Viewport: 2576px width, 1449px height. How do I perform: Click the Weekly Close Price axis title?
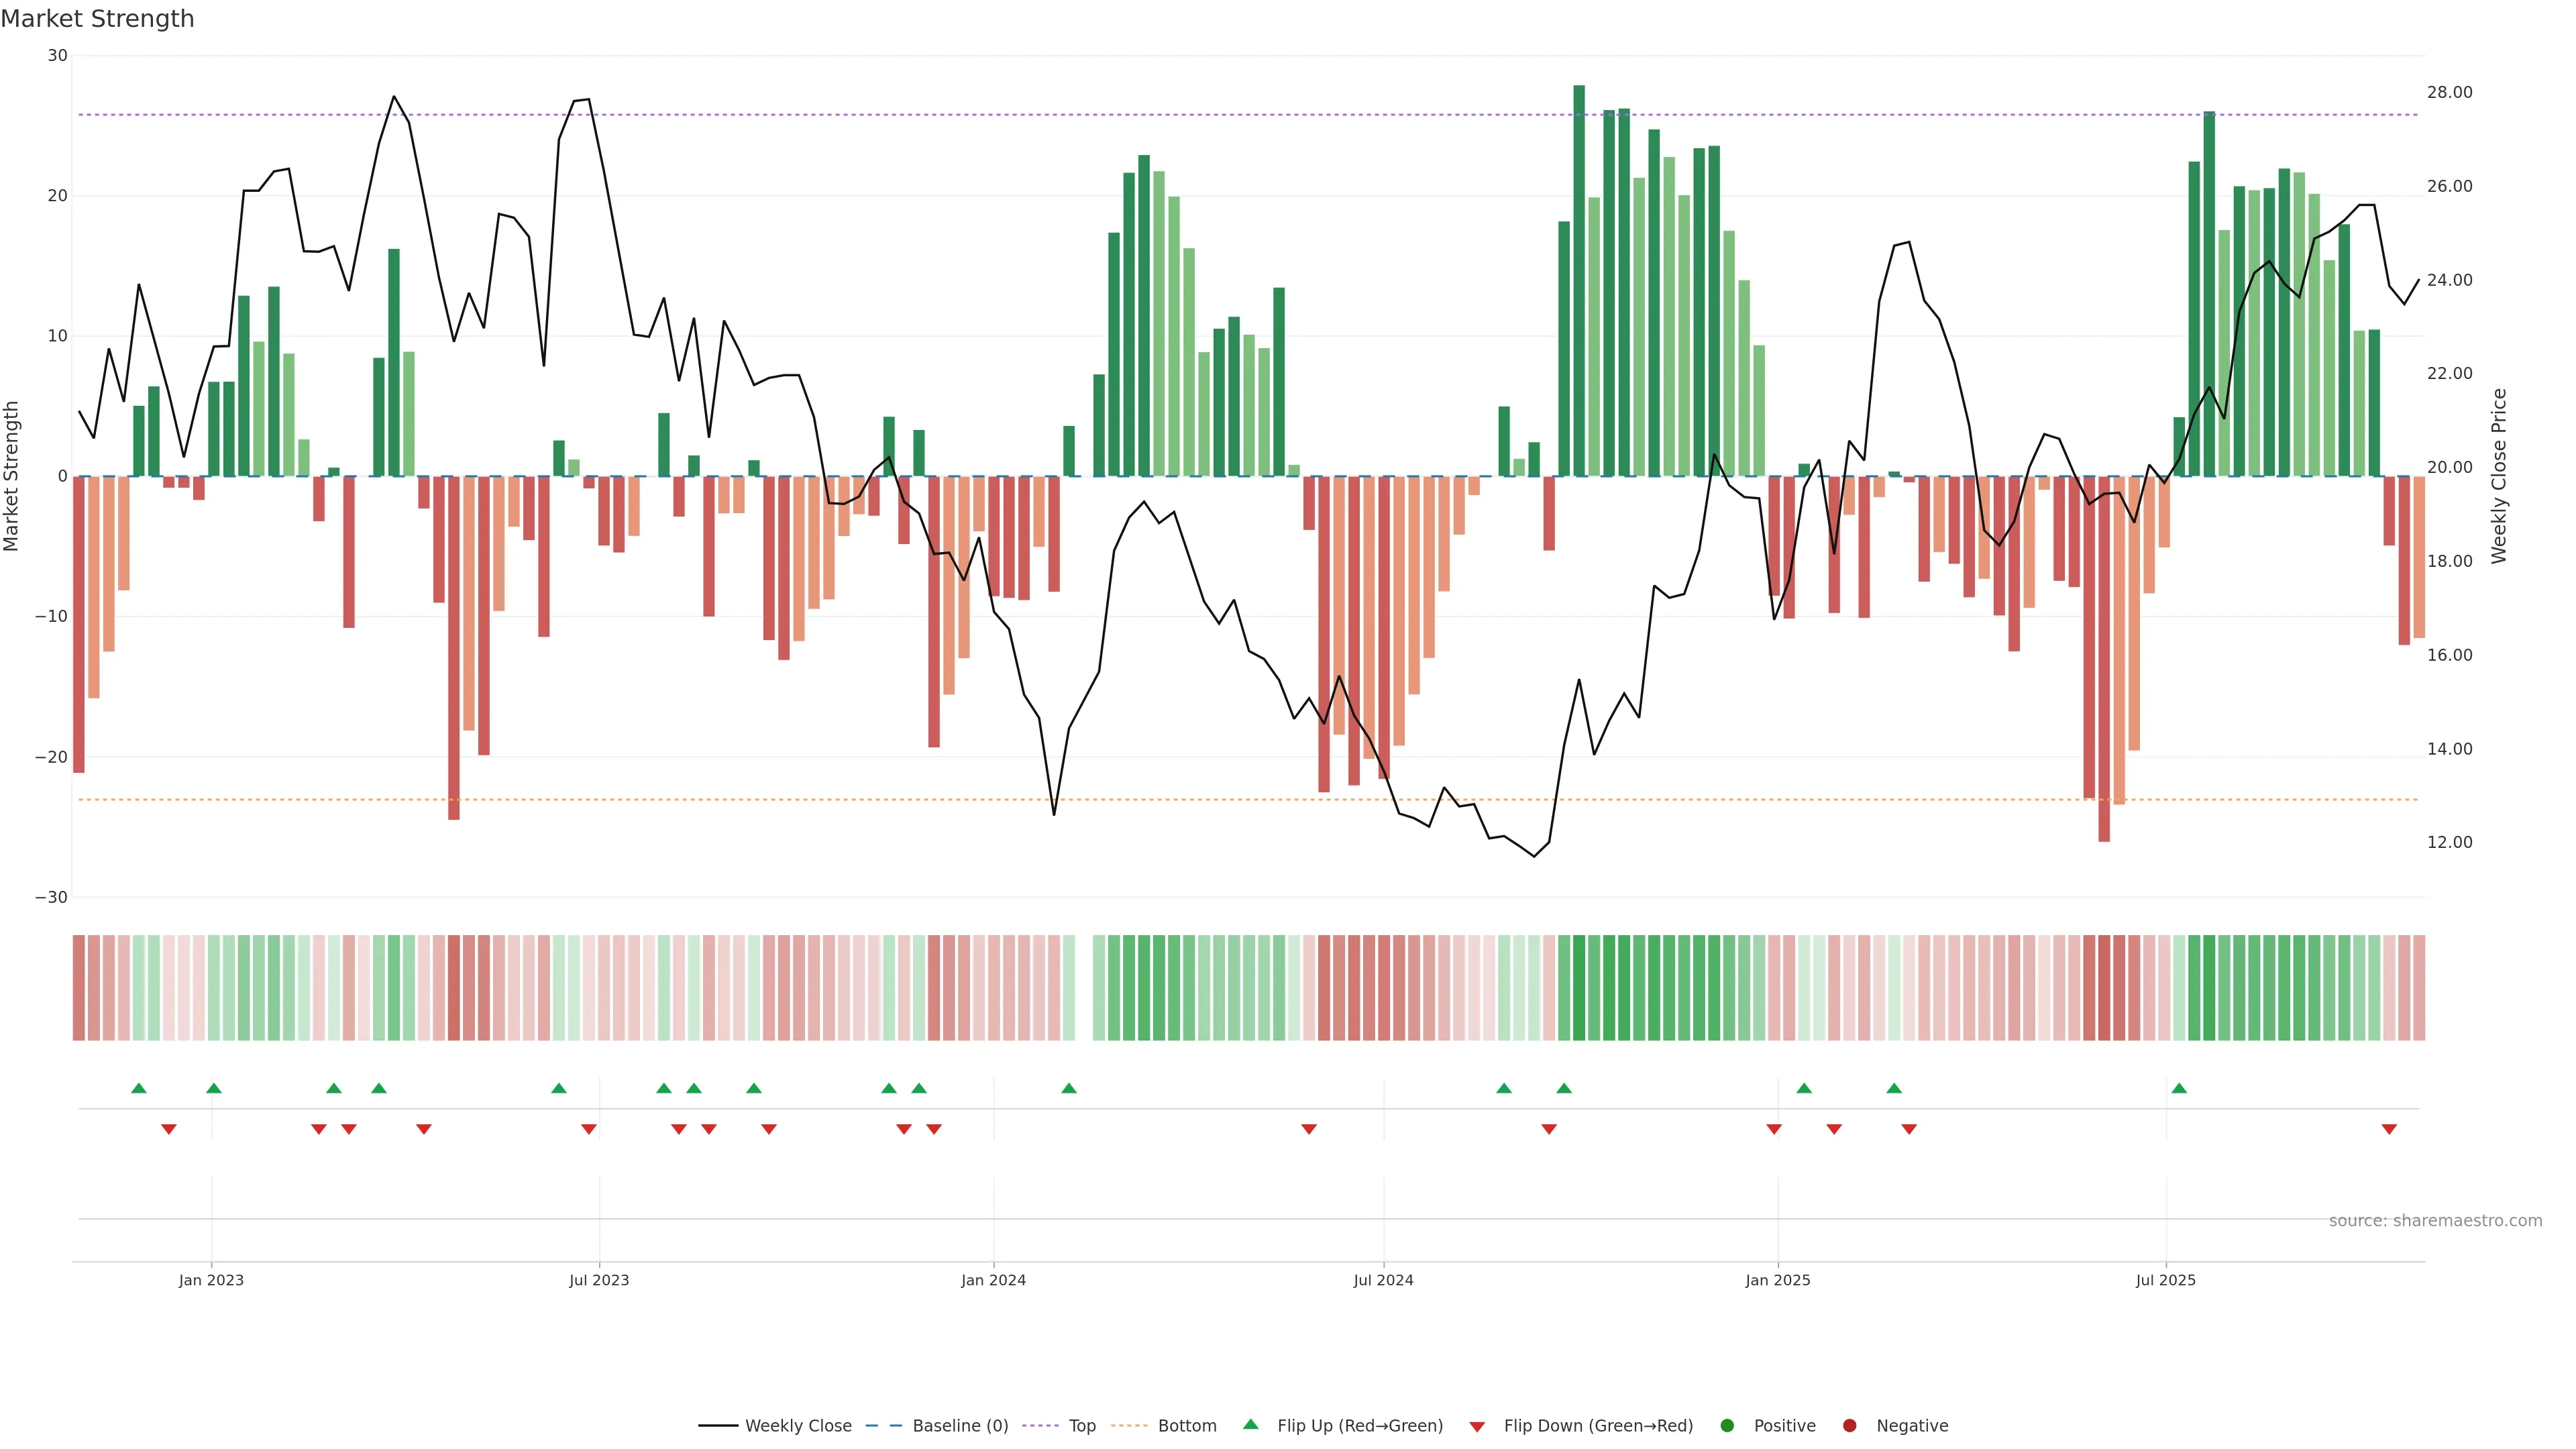coord(2499,476)
